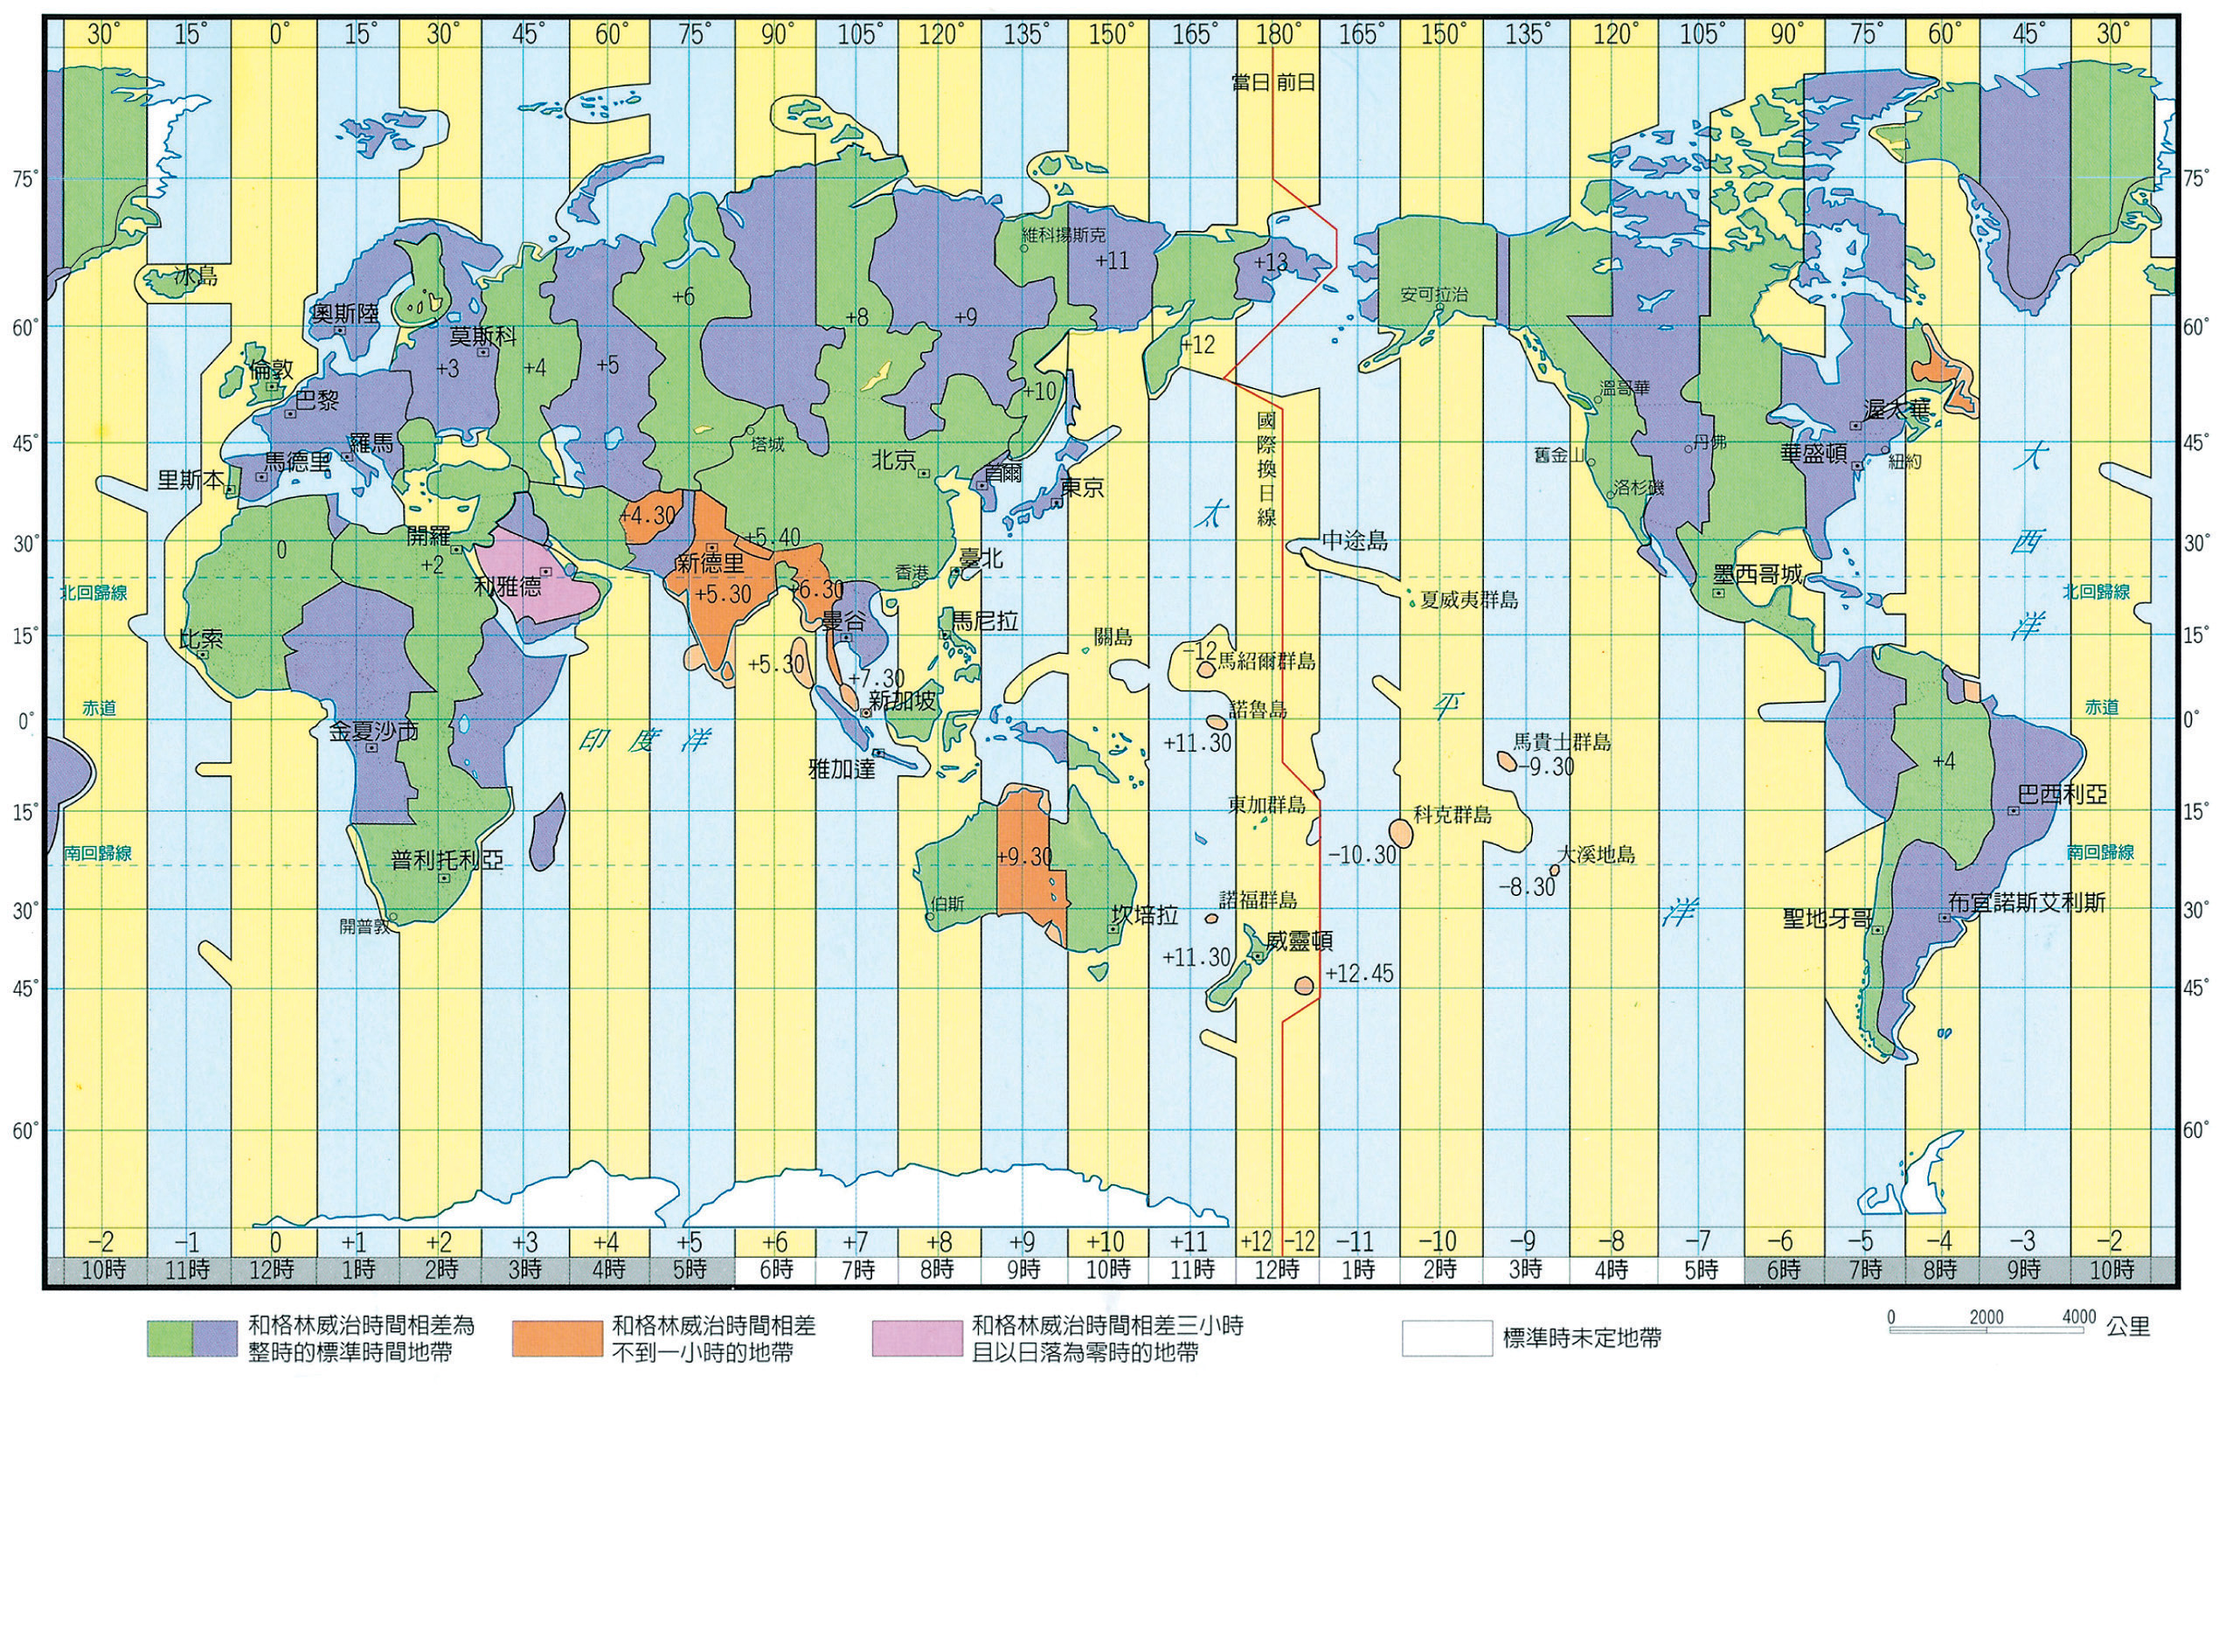Click the 前日 label by the date line
This screenshot has width=2219, height=1652.
tap(1296, 83)
